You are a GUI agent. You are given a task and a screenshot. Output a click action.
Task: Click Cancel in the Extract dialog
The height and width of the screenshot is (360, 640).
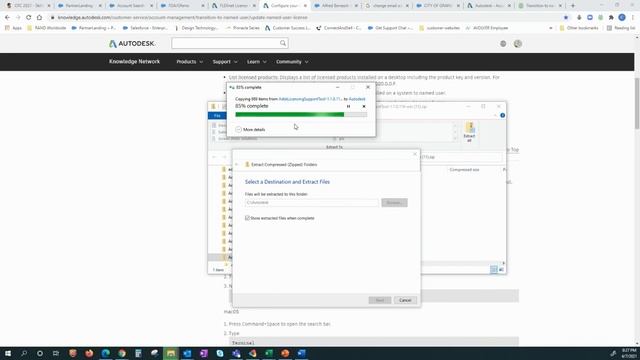click(405, 300)
